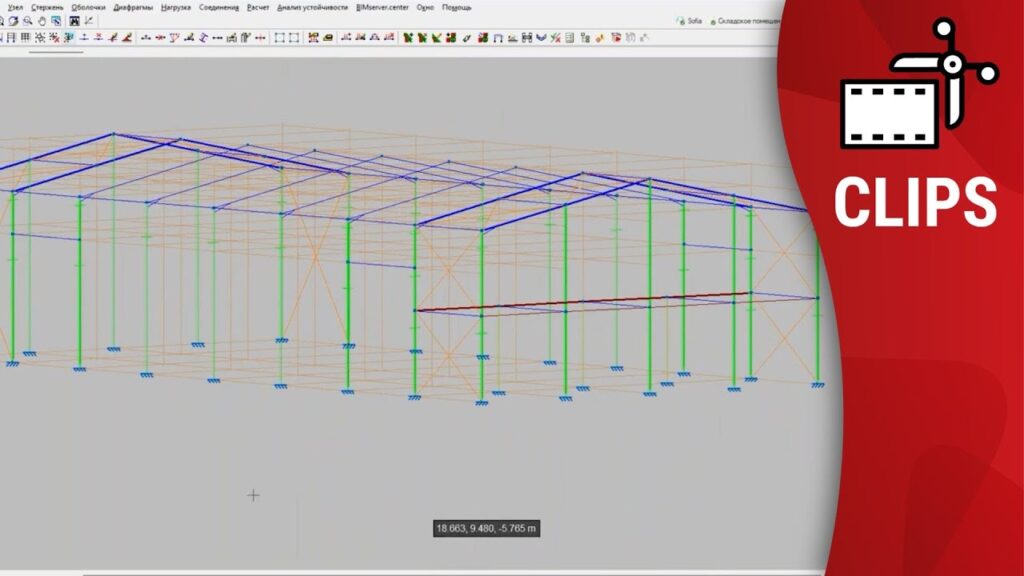1024x576 pixels.
Task: Click the first dashed rectangle selection icon
Action: (x=279, y=38)
